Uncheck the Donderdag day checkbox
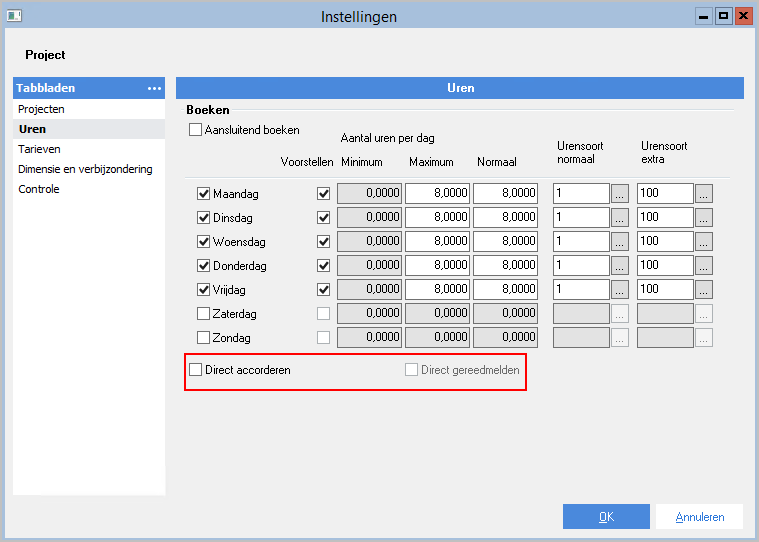759x542 pixels. coord(203,266)
